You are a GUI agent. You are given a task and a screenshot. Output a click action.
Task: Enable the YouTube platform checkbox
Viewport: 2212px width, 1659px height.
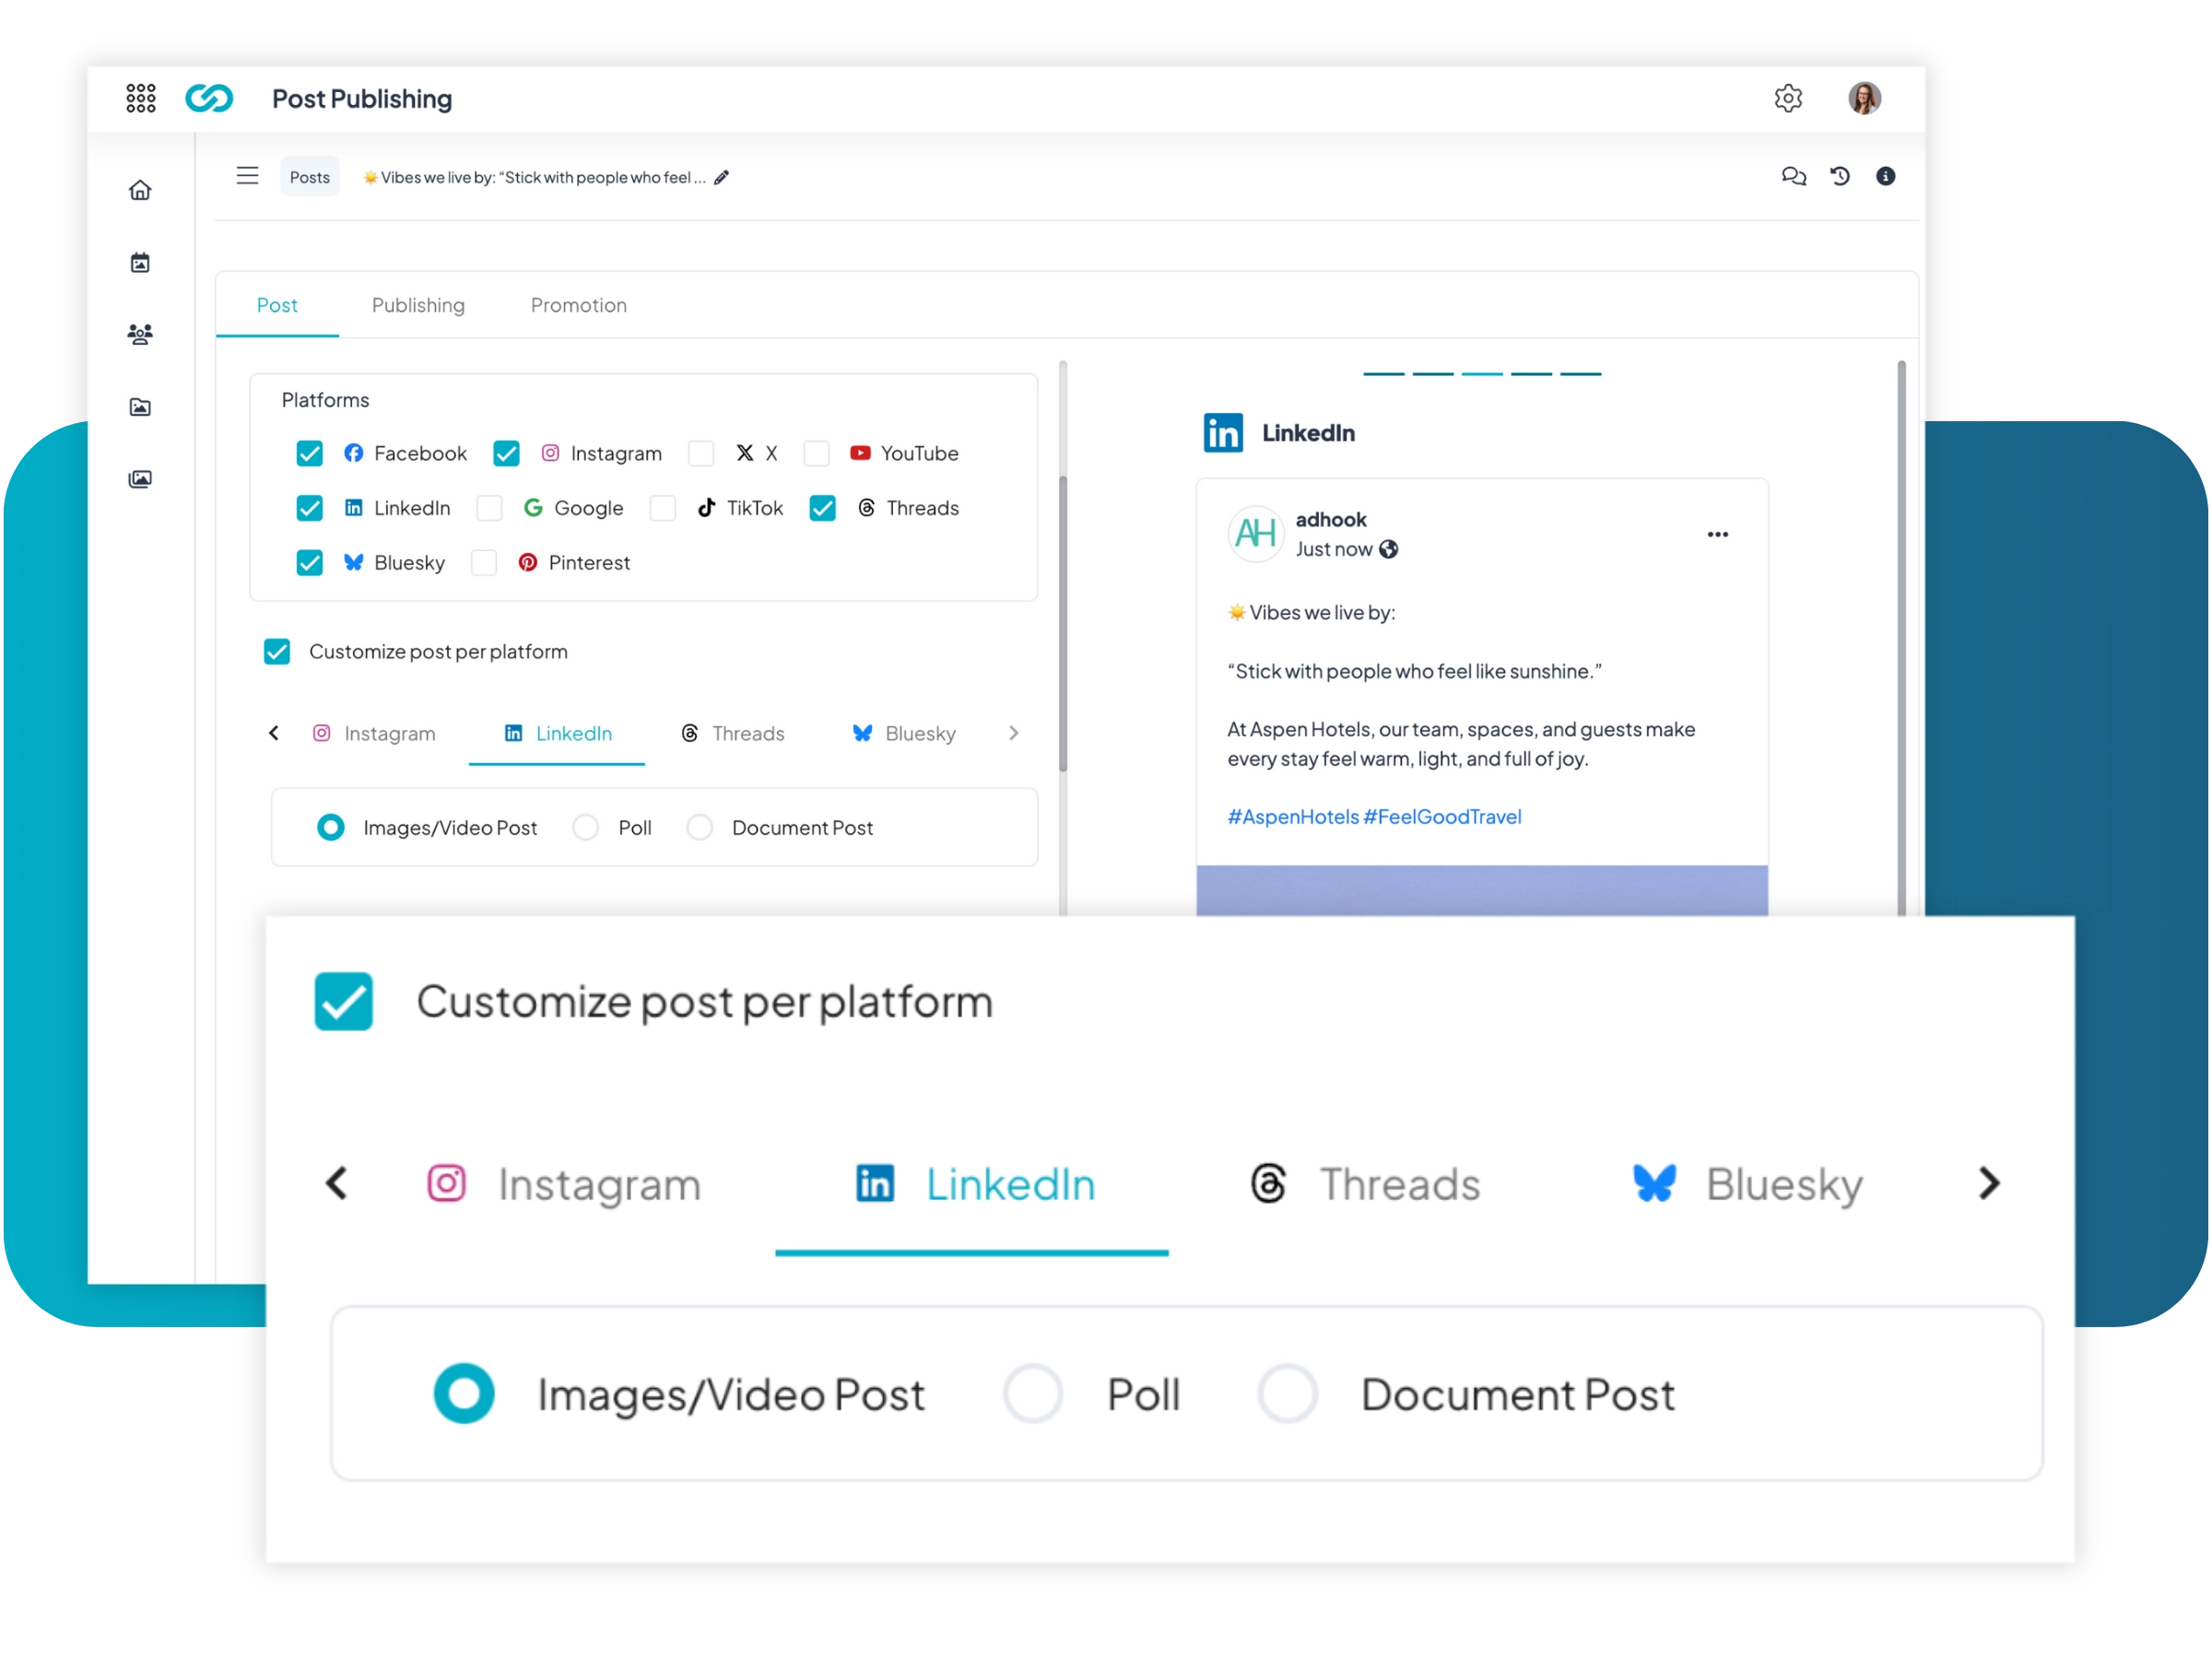(816, 454)
